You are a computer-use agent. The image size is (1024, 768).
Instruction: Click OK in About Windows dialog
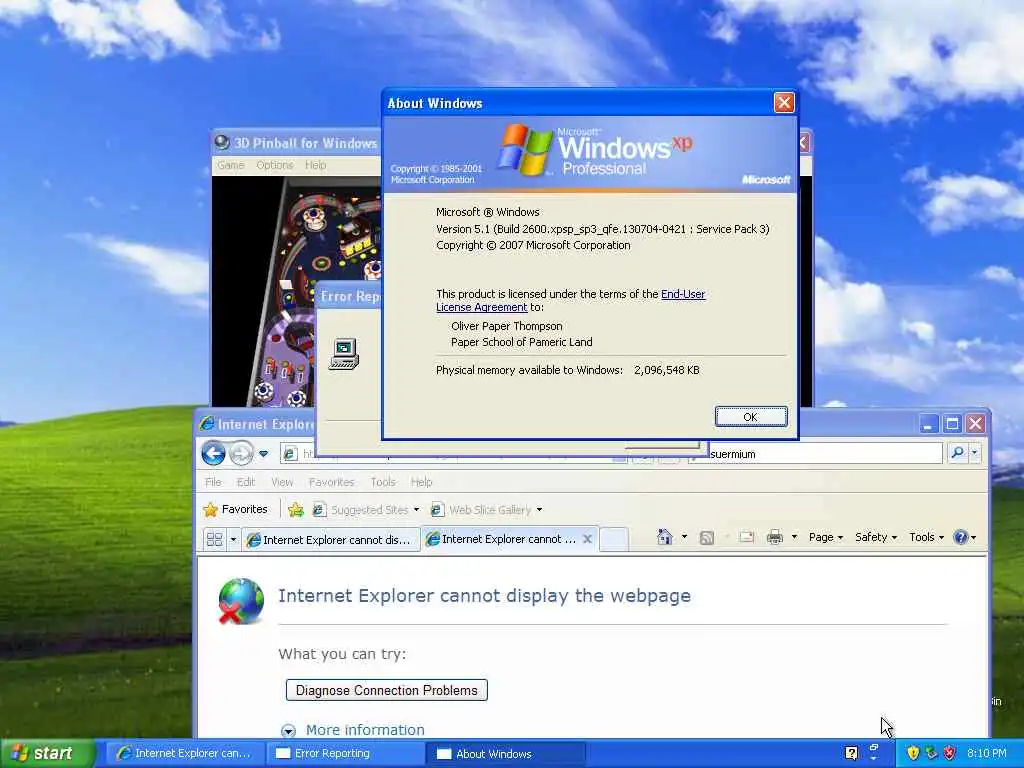point(751,417)
